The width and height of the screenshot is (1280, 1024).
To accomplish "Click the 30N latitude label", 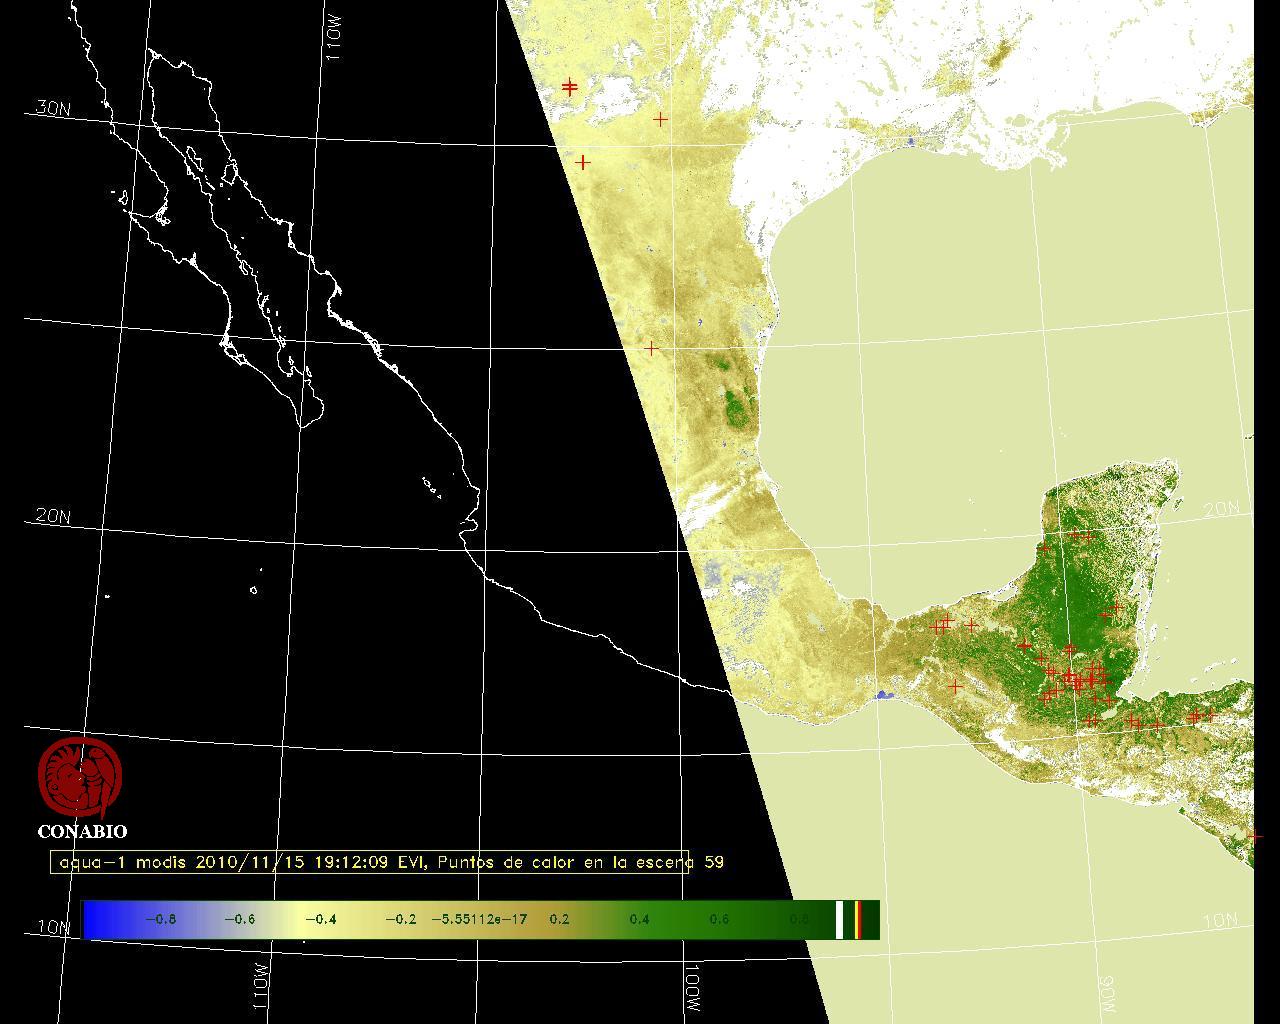I will pyautogui.click(x=53, y=108).
